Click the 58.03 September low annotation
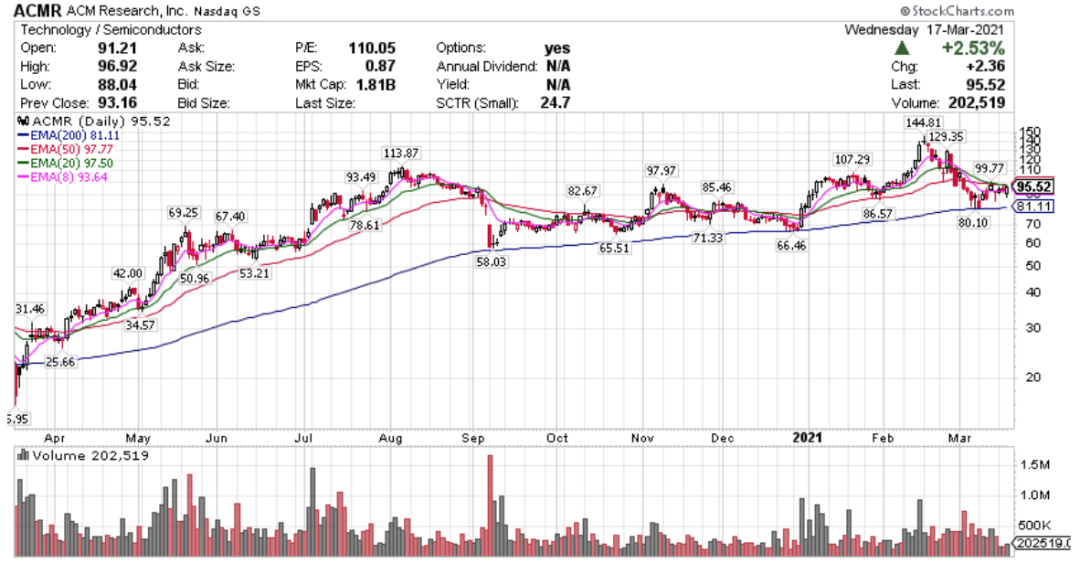The height and width of the screenshot is (574, 1080). point(491,262)
